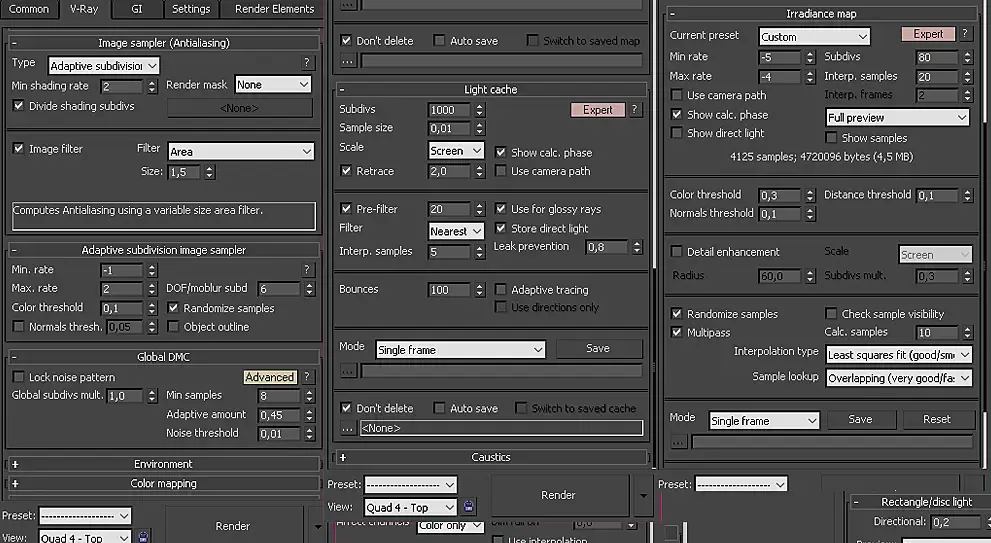991x543 pixels.
Task: Open the Render mask dropdown
Action: 273,85
